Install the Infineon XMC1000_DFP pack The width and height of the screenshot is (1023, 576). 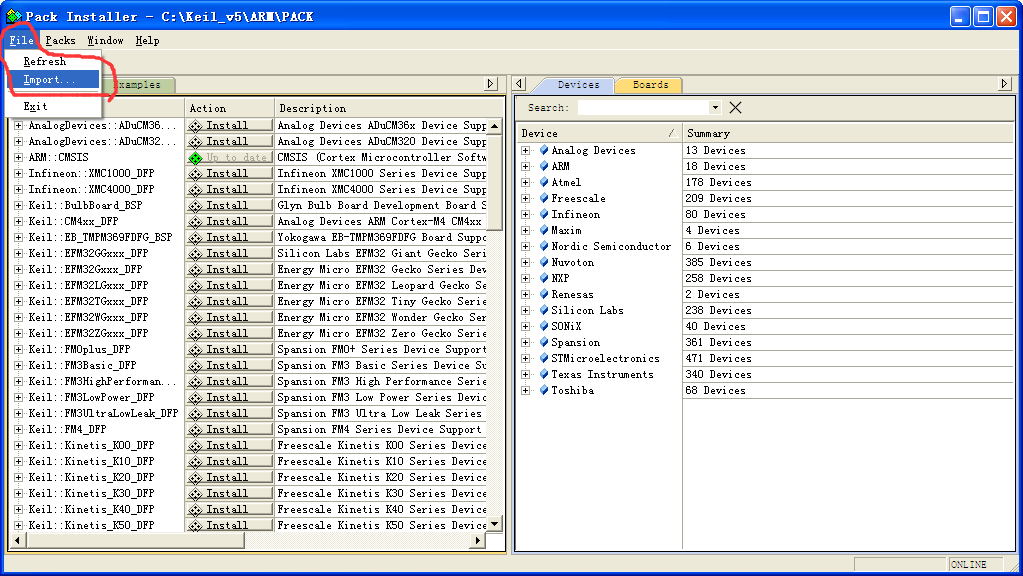(x=230, y=174)
